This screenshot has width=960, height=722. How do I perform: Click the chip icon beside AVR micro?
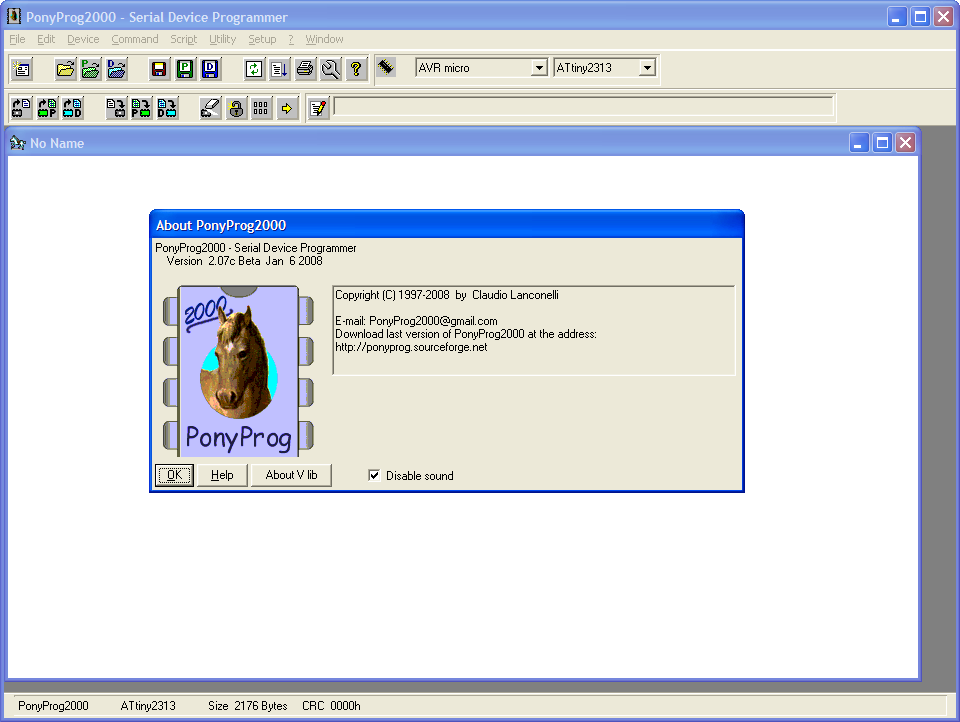(x=386, y=66)
